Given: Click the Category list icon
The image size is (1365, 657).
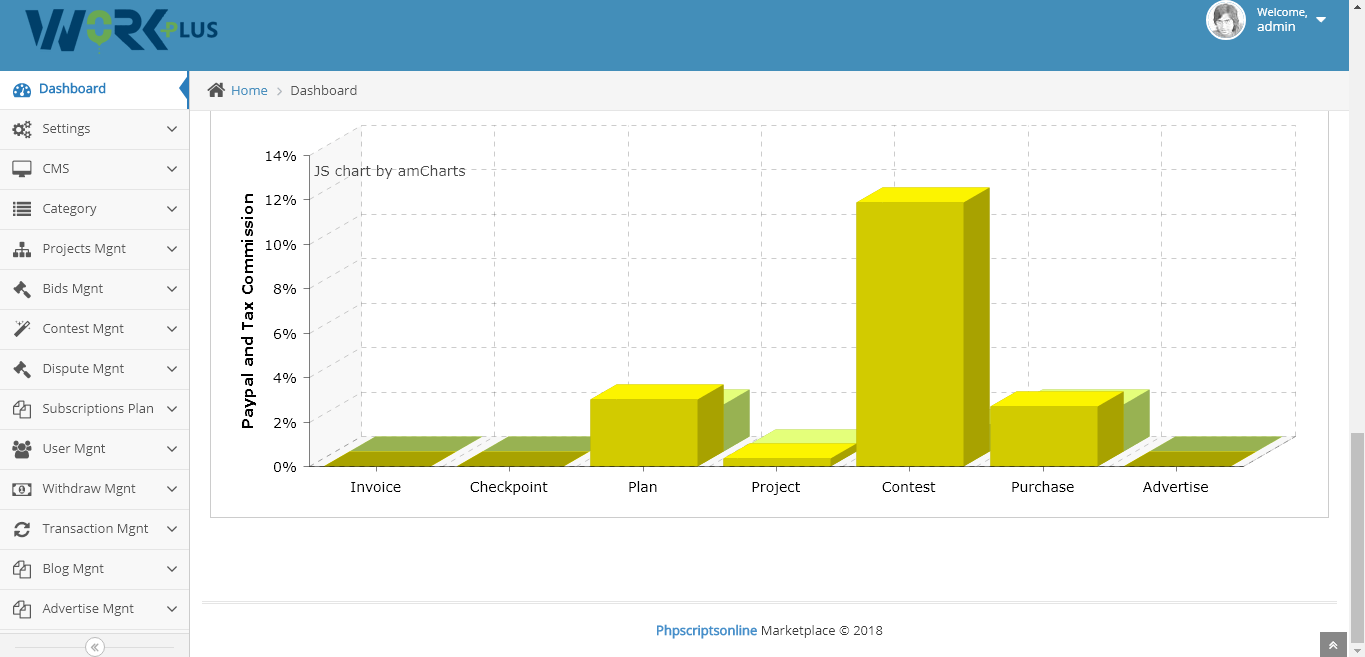Looking at the screenshot, I should pos(22,209).
